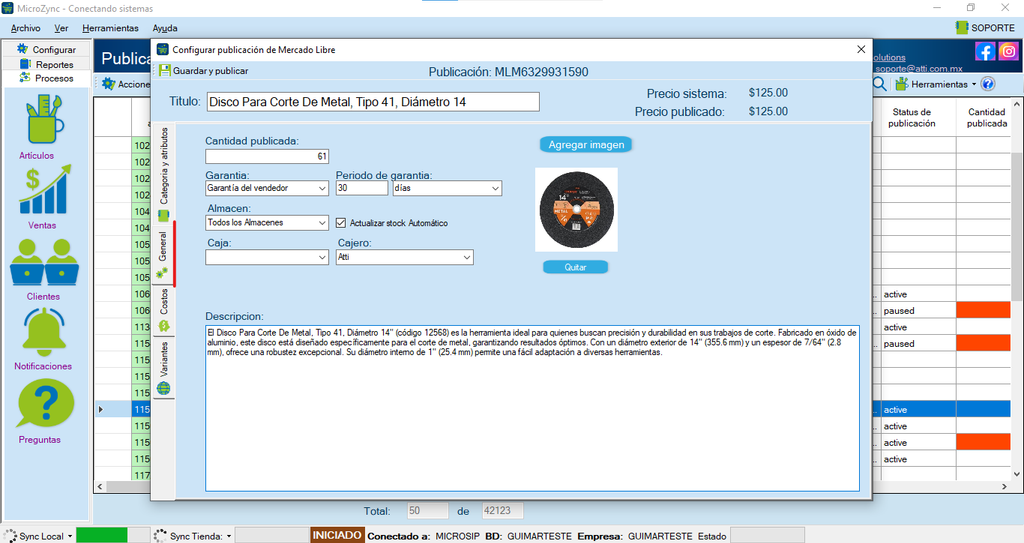Click the Status de publicación column header

[912, 118]
